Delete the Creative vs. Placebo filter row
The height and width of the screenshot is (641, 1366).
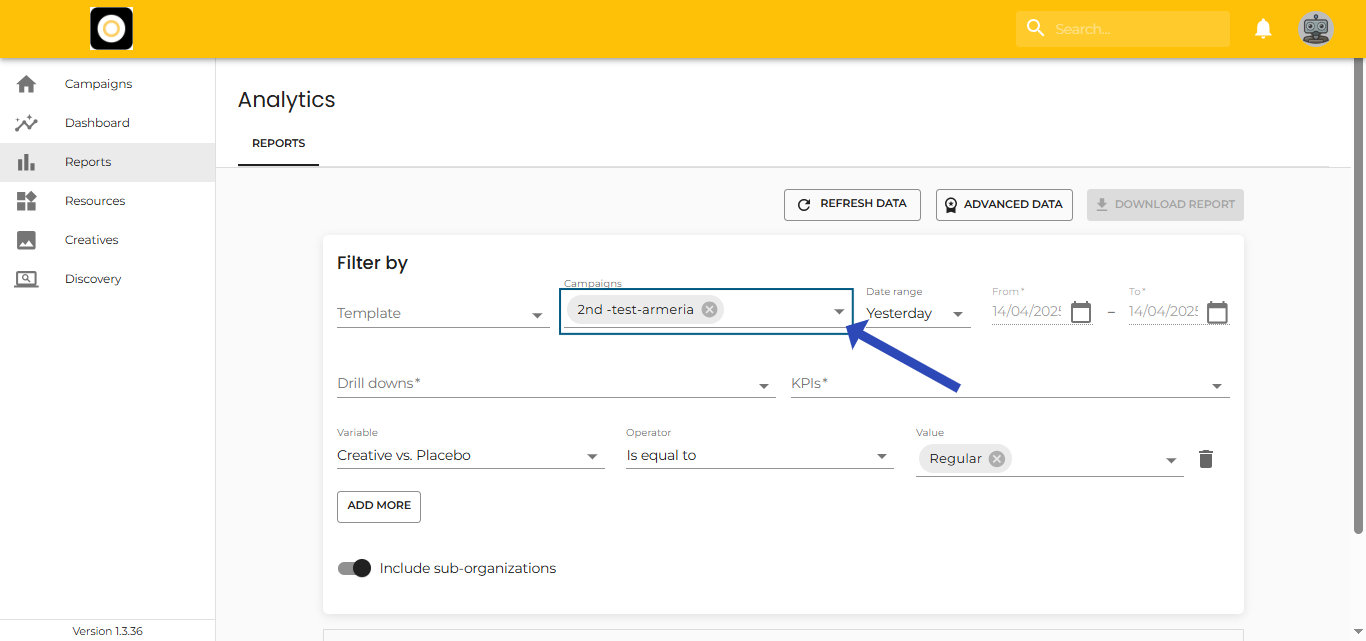coord(1206,459)
